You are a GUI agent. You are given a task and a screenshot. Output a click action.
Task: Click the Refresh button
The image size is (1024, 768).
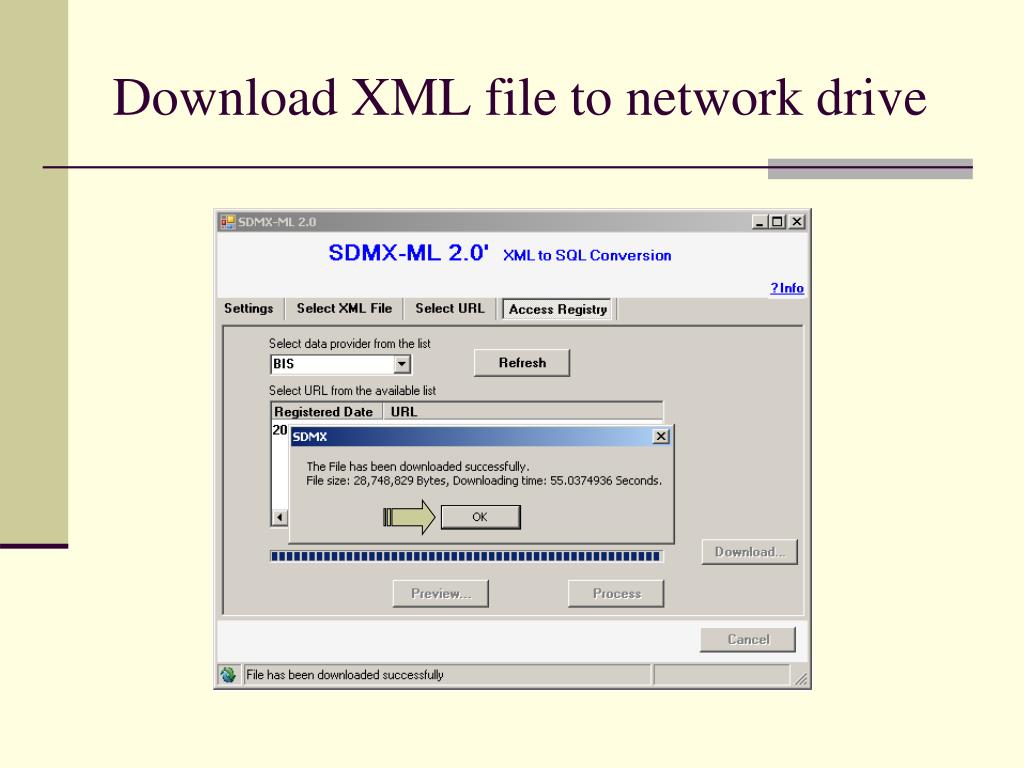tap(522, 363)
